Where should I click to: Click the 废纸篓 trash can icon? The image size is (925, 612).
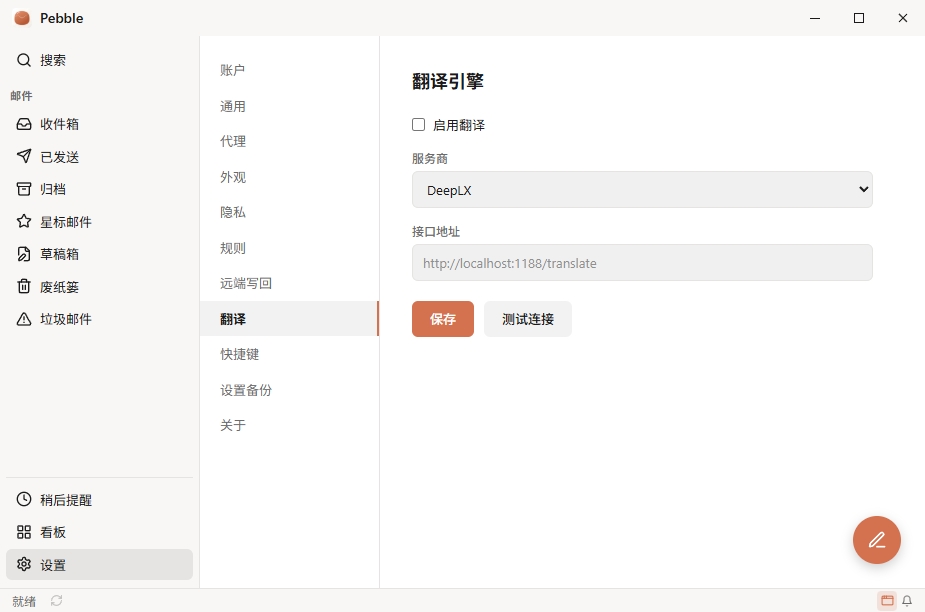click(24, 286)
